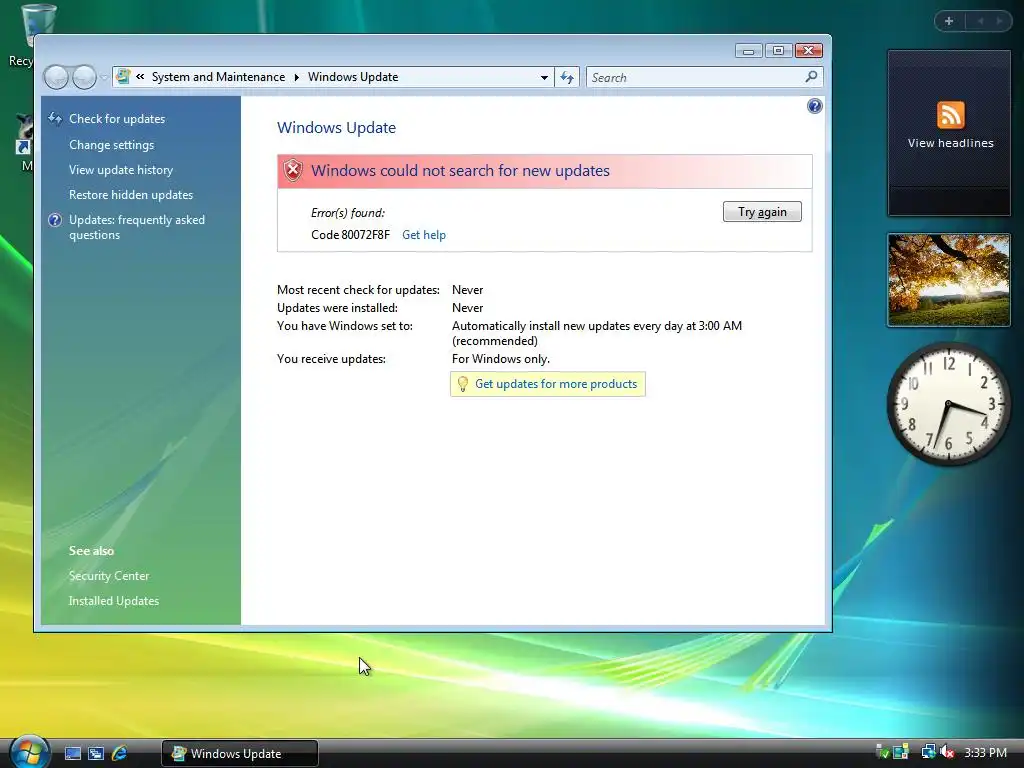Screen dimensions: 1024x768
Task: Expand the address bar double-chevron
Action: (140, 77)
